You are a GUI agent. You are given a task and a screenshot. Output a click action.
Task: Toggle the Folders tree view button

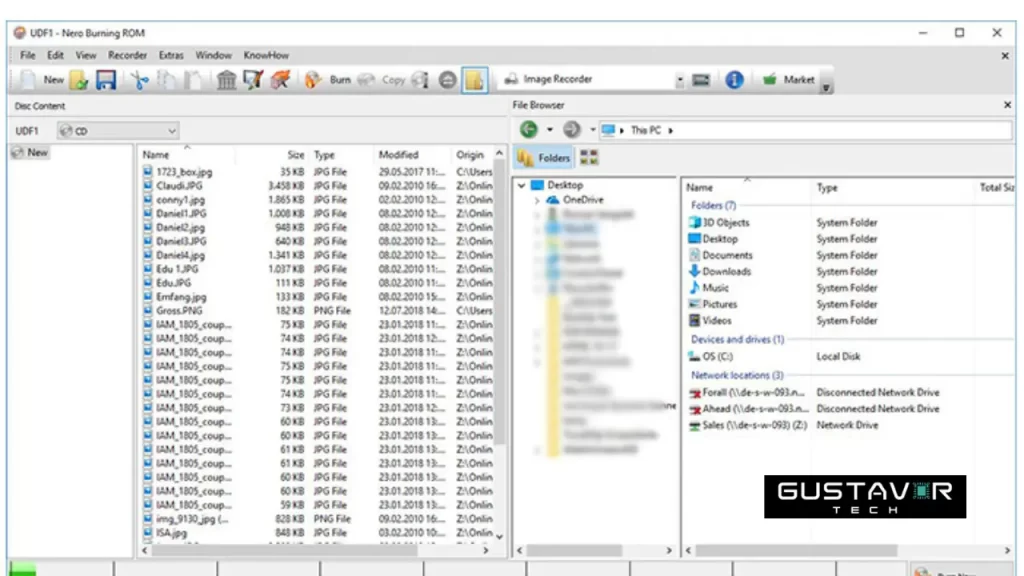tap(543, 158)
